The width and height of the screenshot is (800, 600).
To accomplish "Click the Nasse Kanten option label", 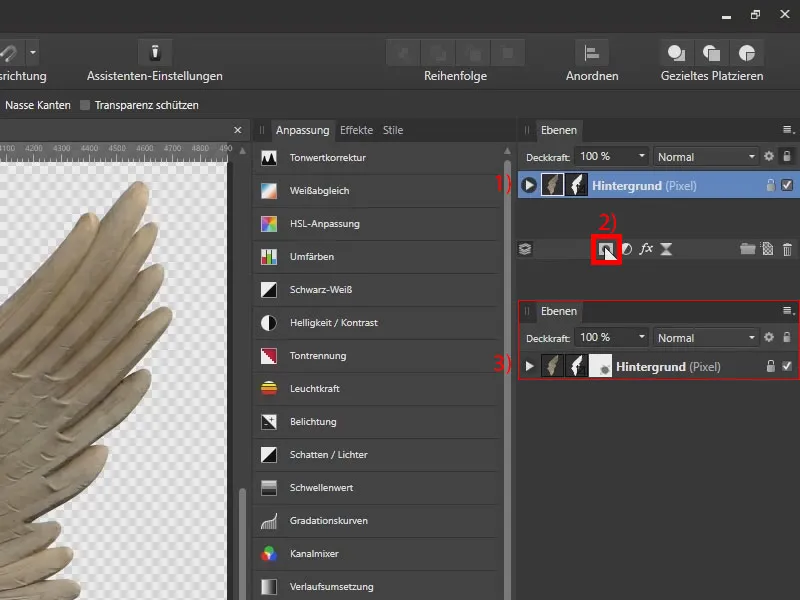I will [38, 105].
